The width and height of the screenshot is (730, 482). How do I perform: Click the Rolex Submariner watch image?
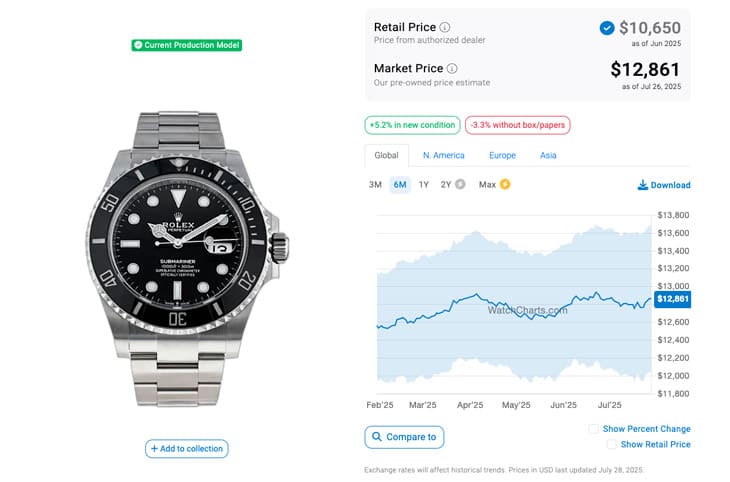[x=187, y=248]
